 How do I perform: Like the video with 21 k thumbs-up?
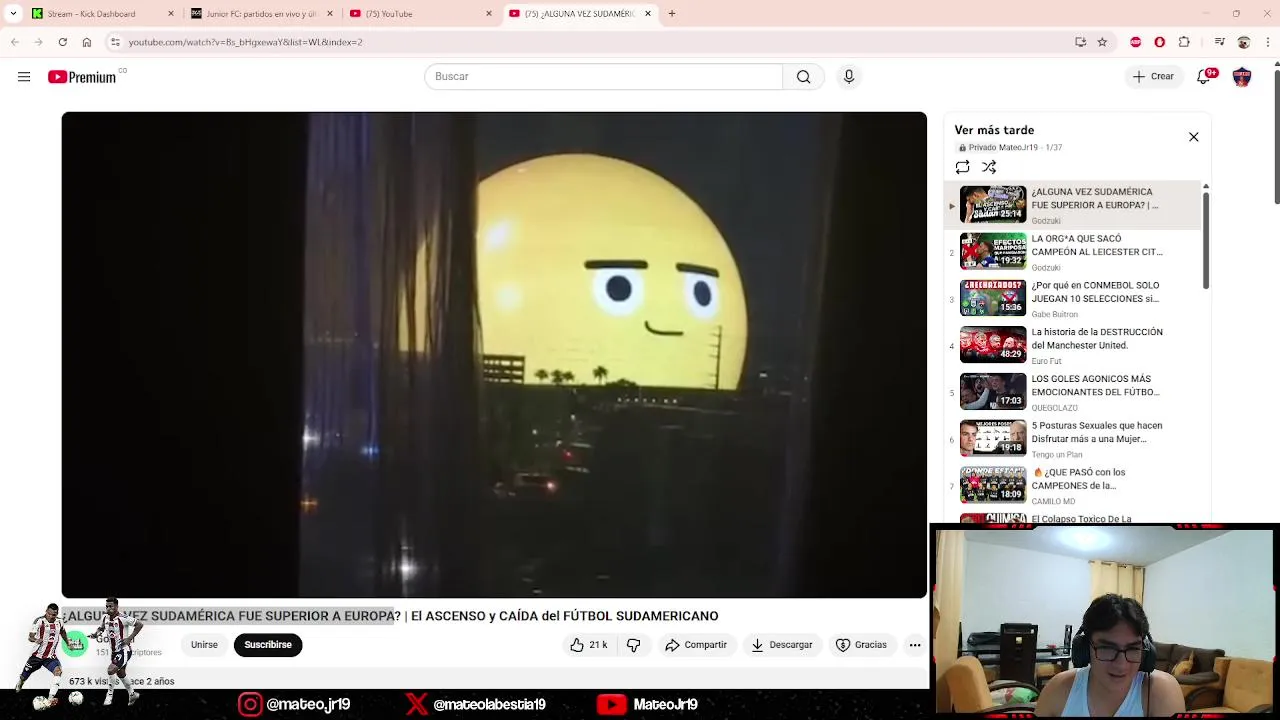click(589, 645)
